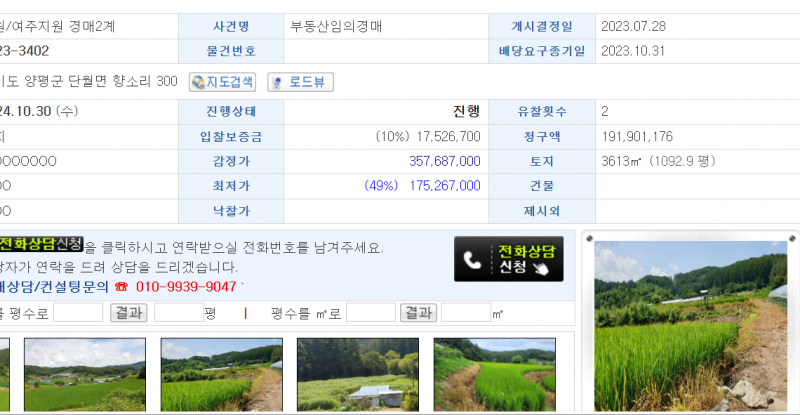
Task: Open the thumbnail of rice field with dirt path
Action: 221,374
